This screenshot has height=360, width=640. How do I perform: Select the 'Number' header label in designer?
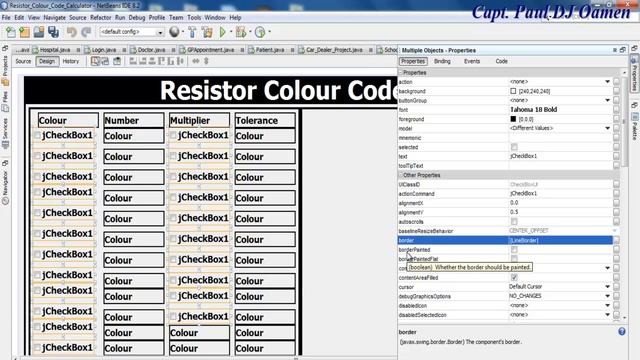click(x=134, y=120)
